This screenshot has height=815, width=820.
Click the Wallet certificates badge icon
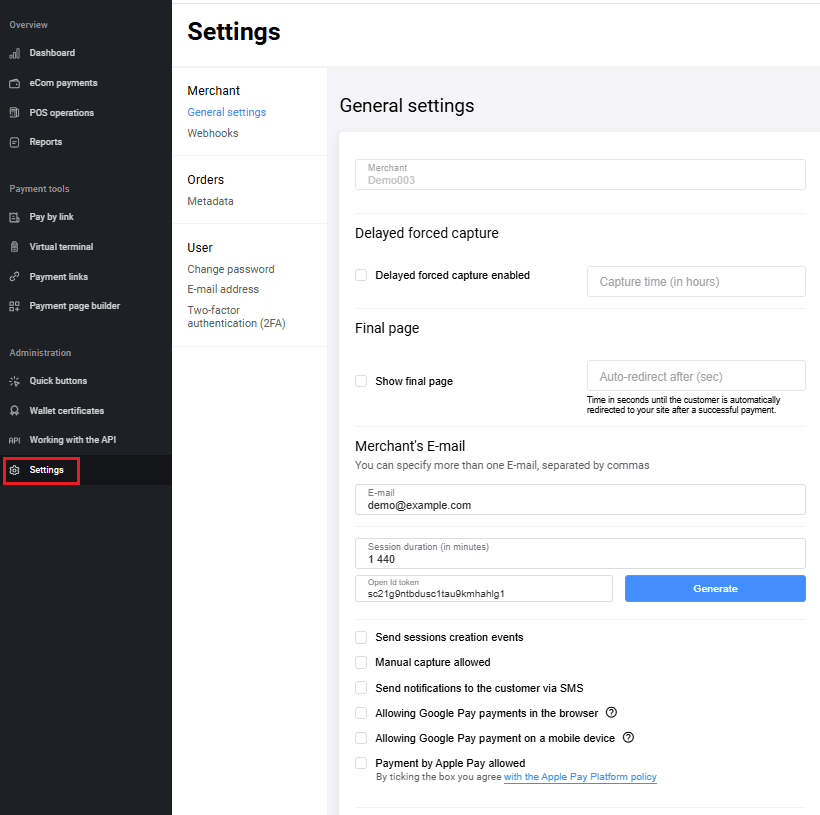[x=14, y=411]
